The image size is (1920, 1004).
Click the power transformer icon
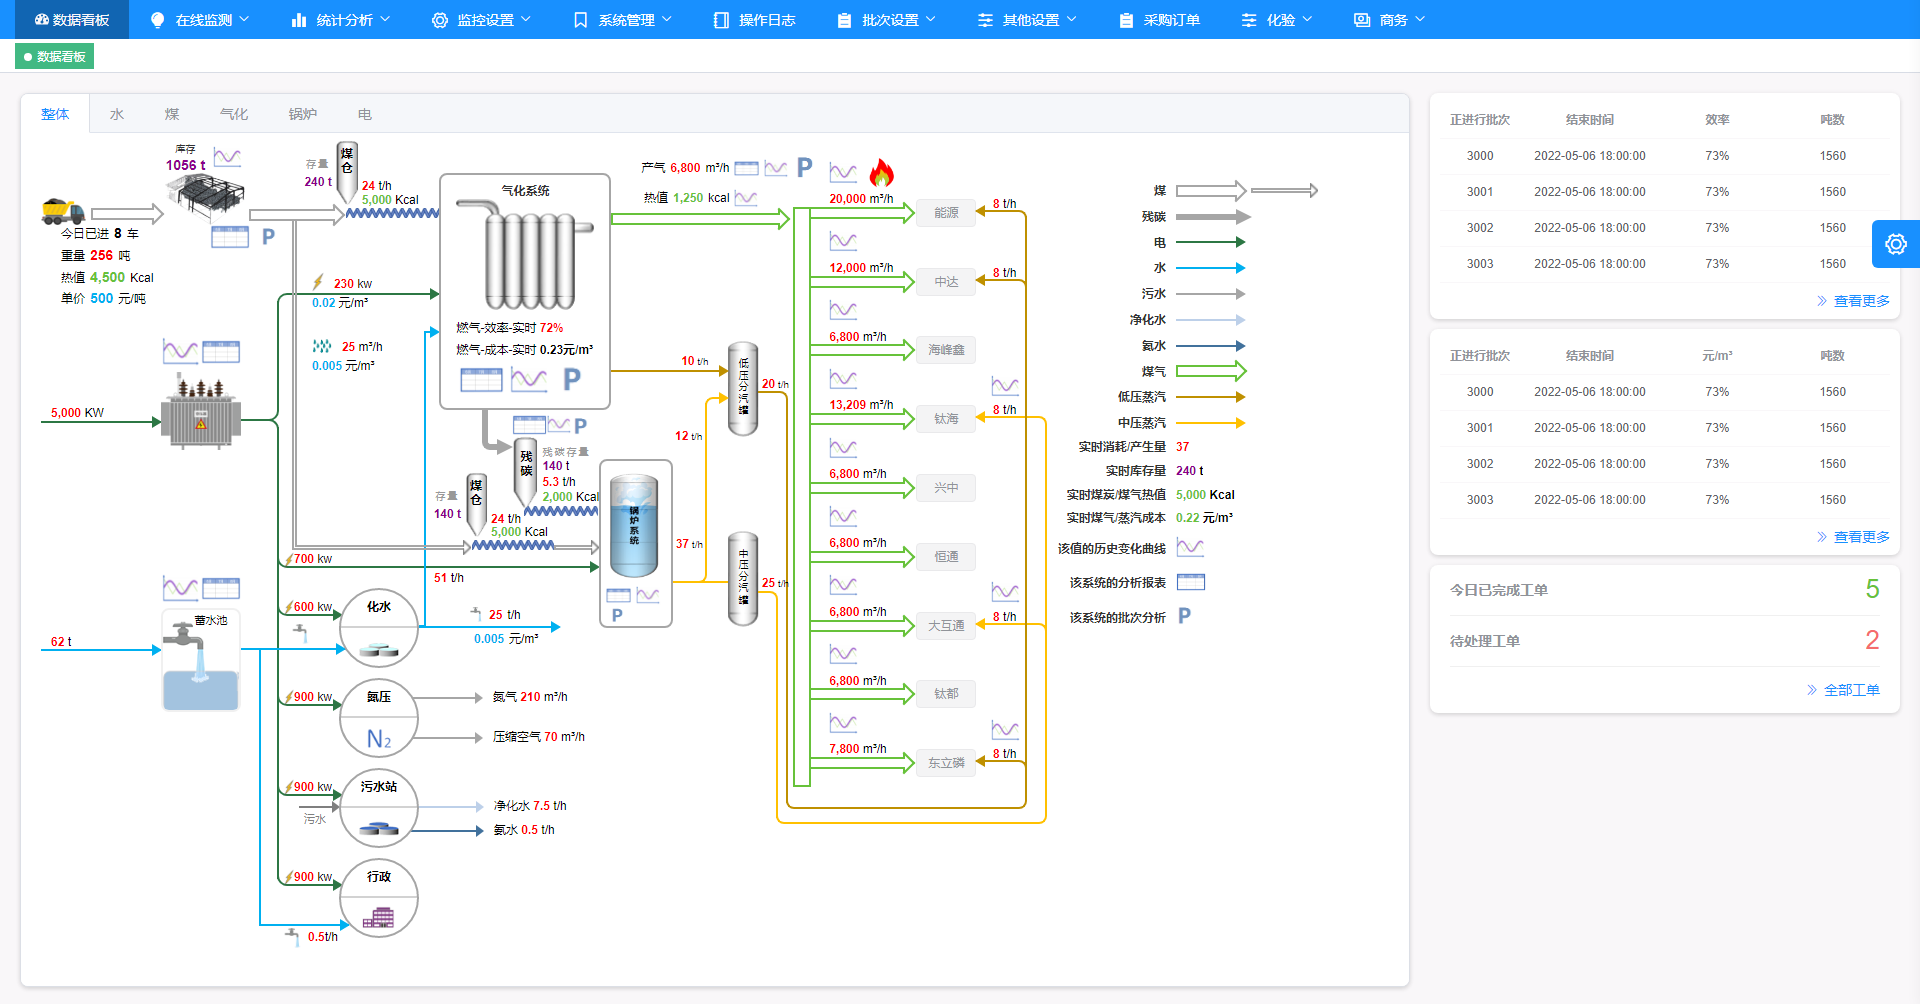coord(200,413)
